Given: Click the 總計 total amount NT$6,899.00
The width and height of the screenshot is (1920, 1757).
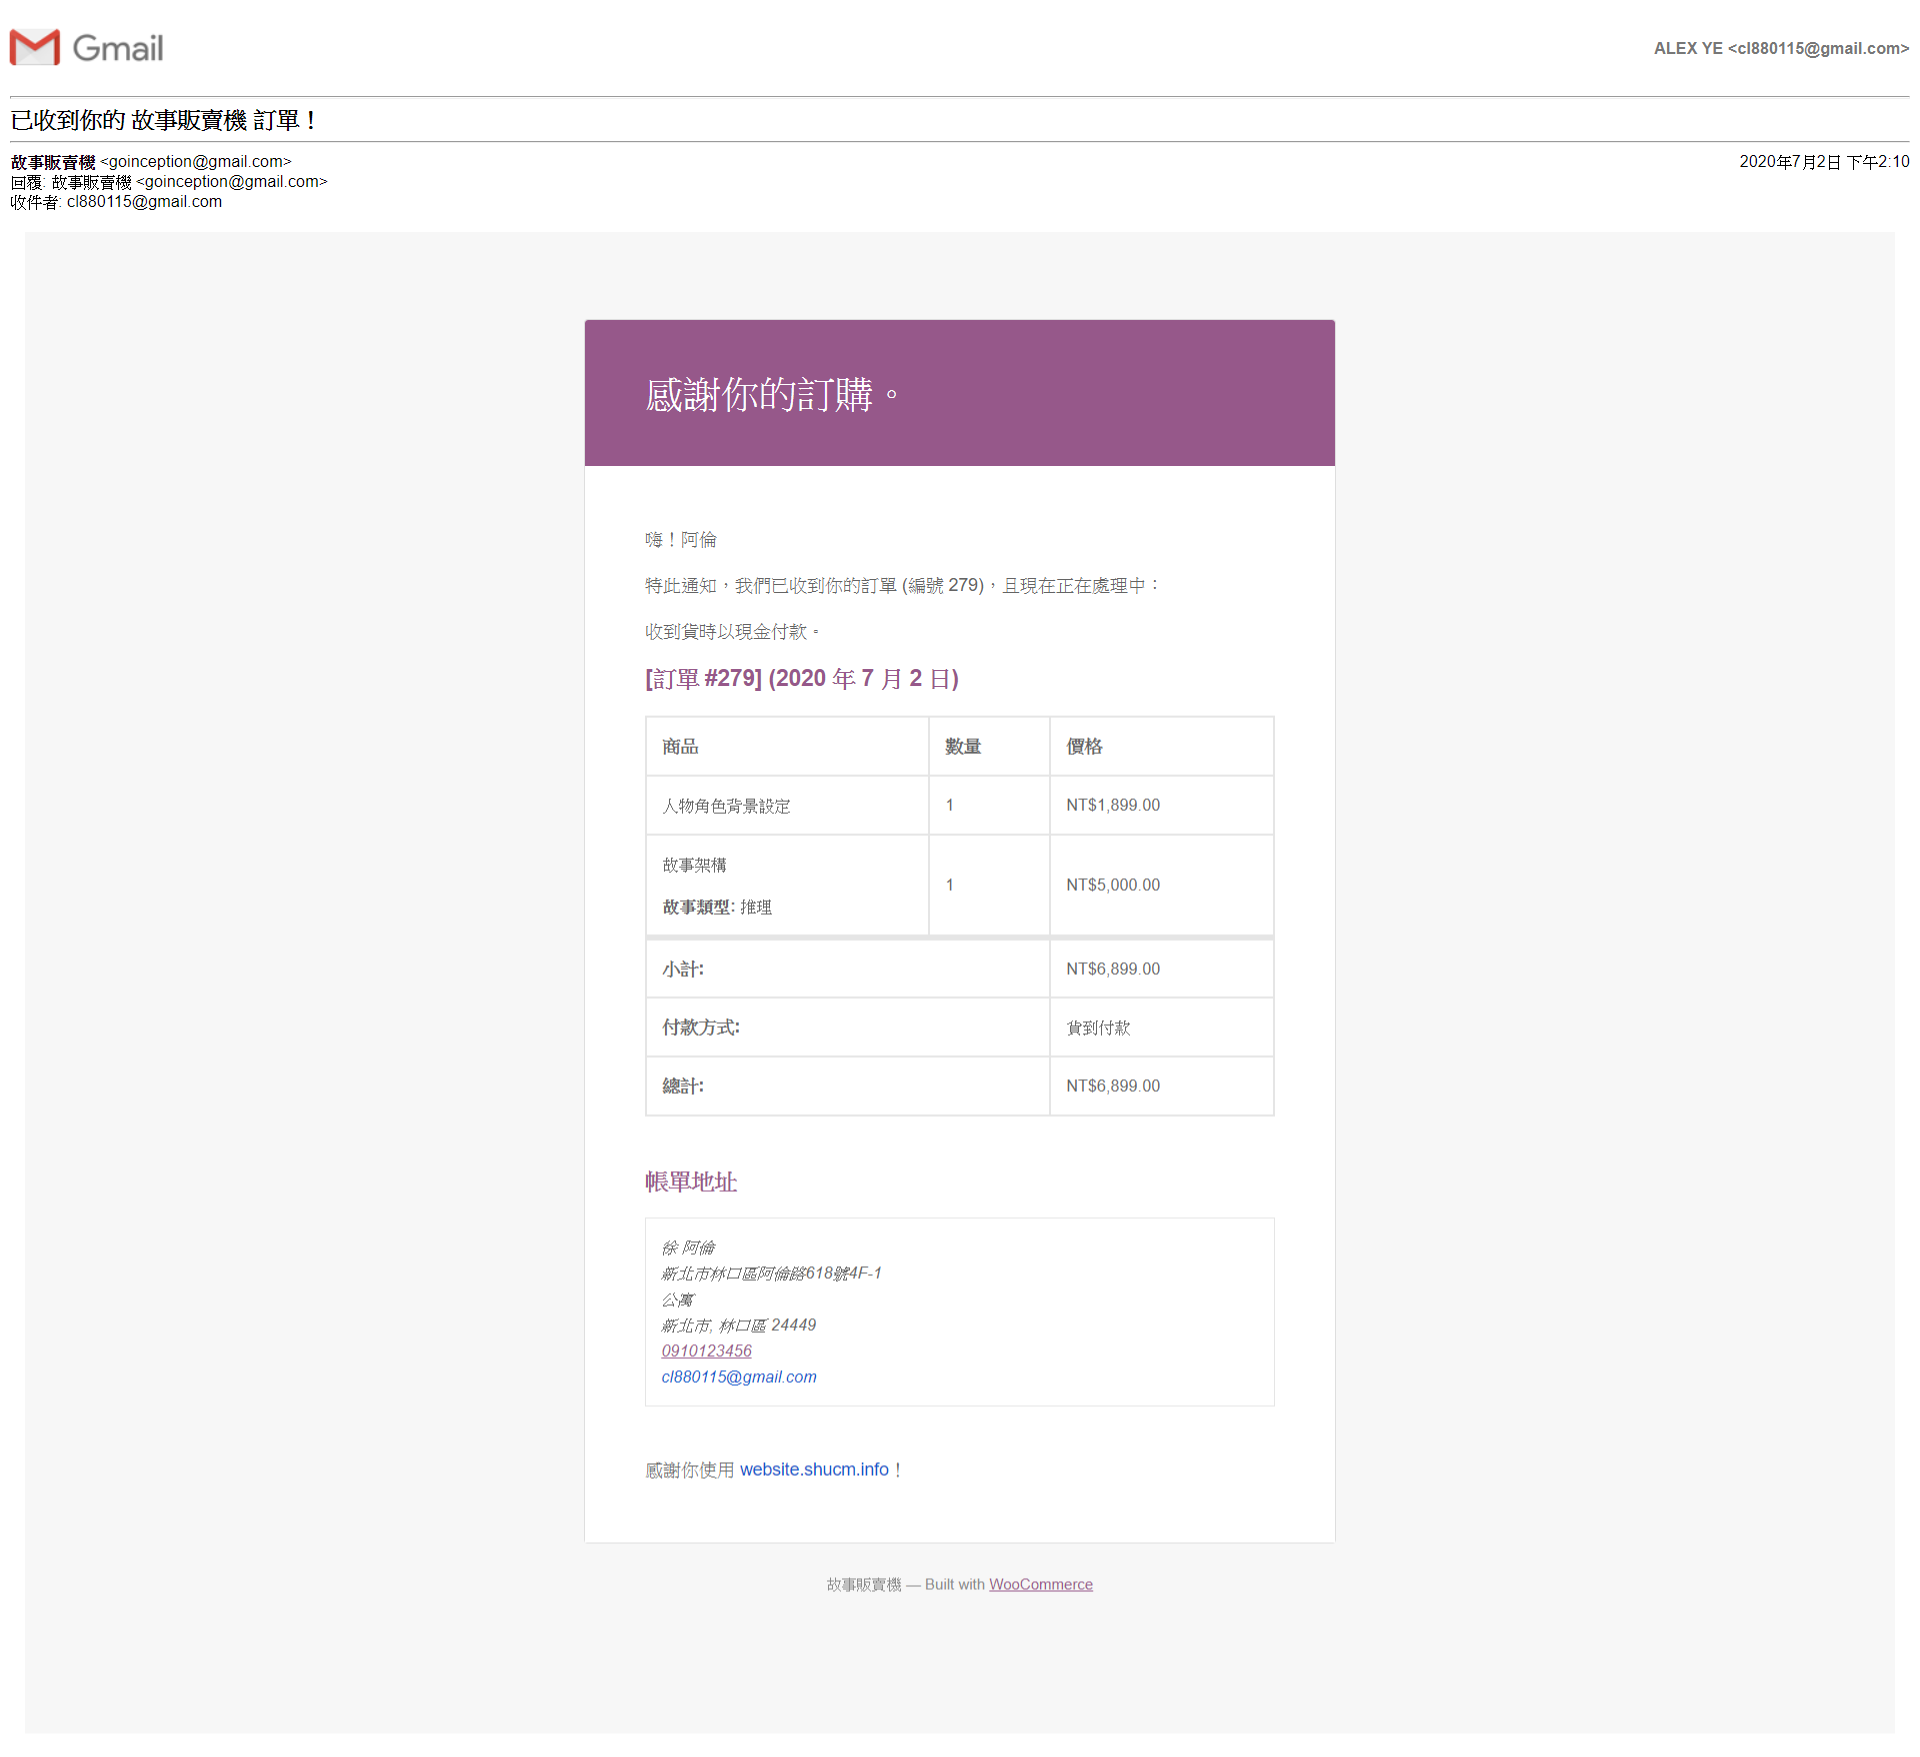Looking at the screenshot, I should point(1112,1086).
